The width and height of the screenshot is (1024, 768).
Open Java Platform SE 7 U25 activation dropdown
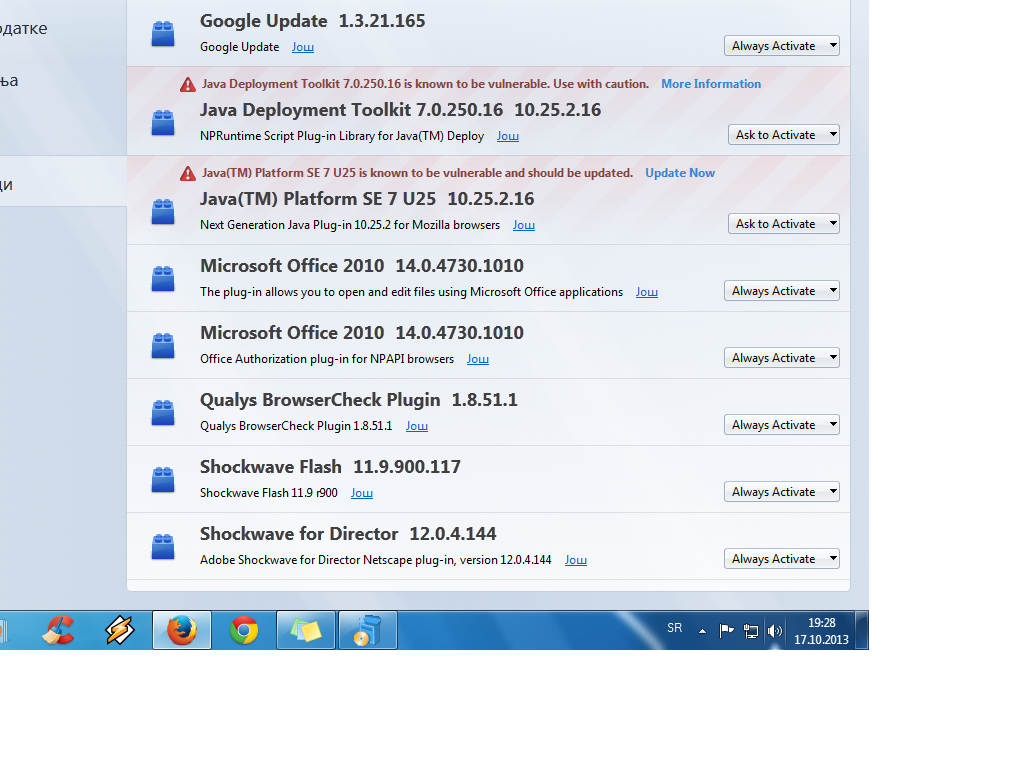click(784, 223)
